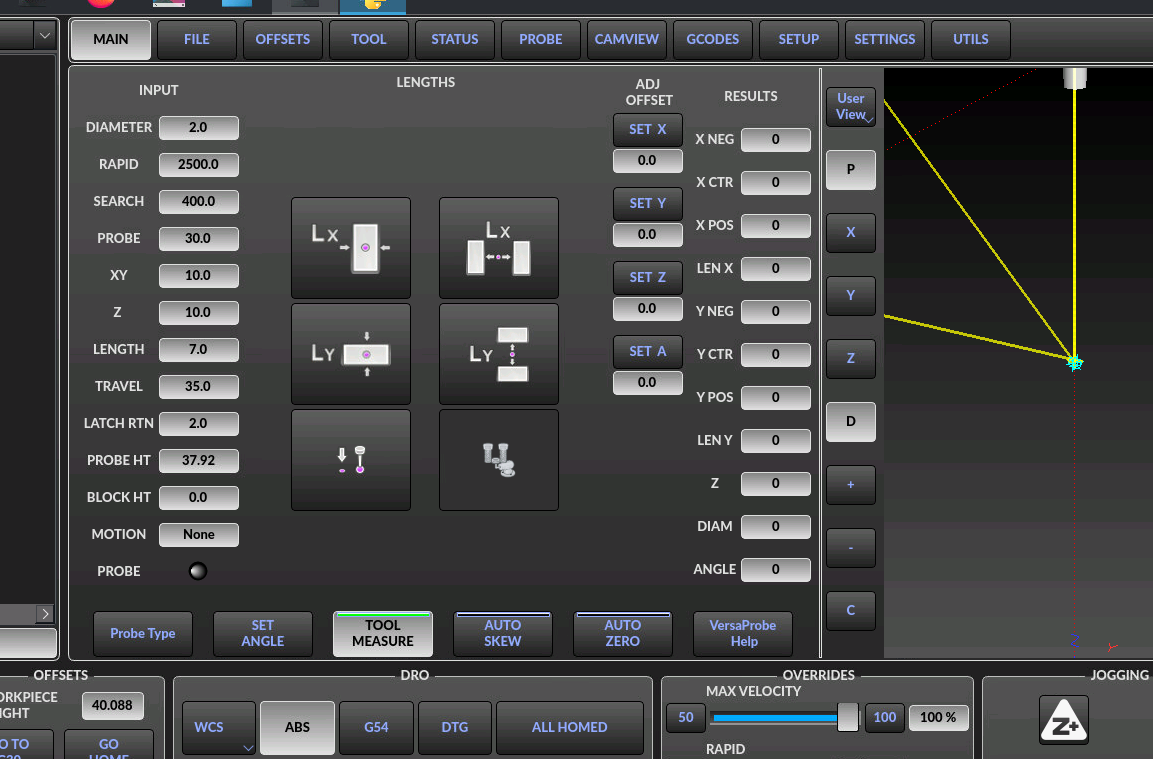
Task: Click the Z+ jogging icon button
Action: point(1063,720)
